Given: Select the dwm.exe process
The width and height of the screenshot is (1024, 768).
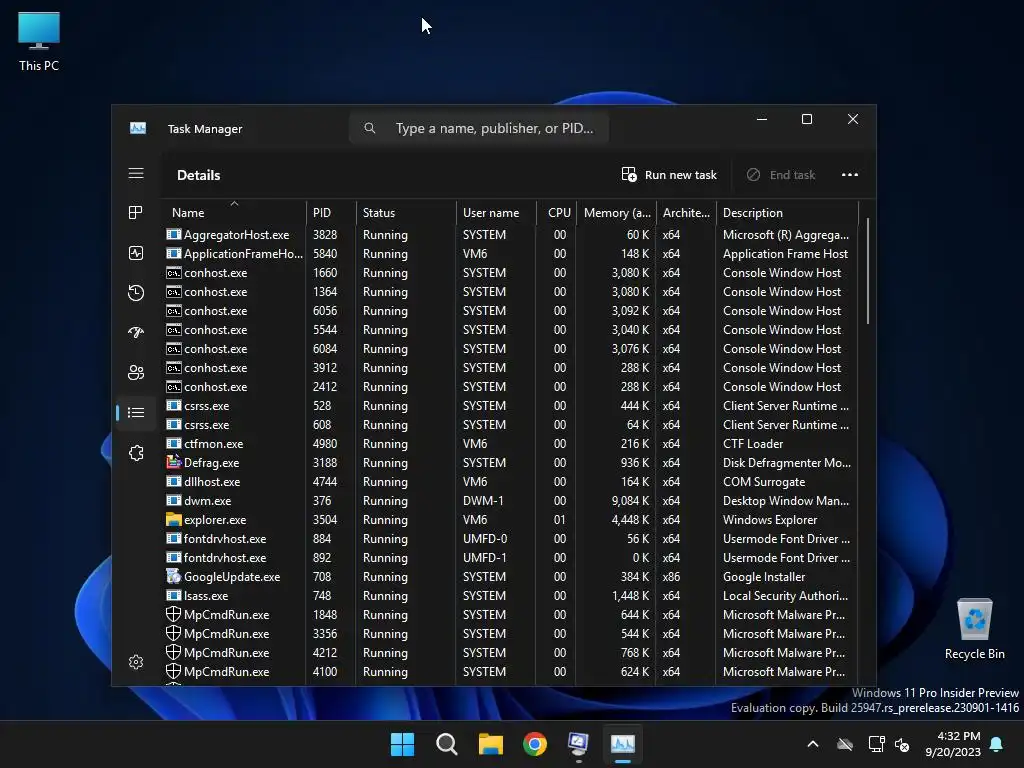Looking at the screenshot, I should [511, 501].
